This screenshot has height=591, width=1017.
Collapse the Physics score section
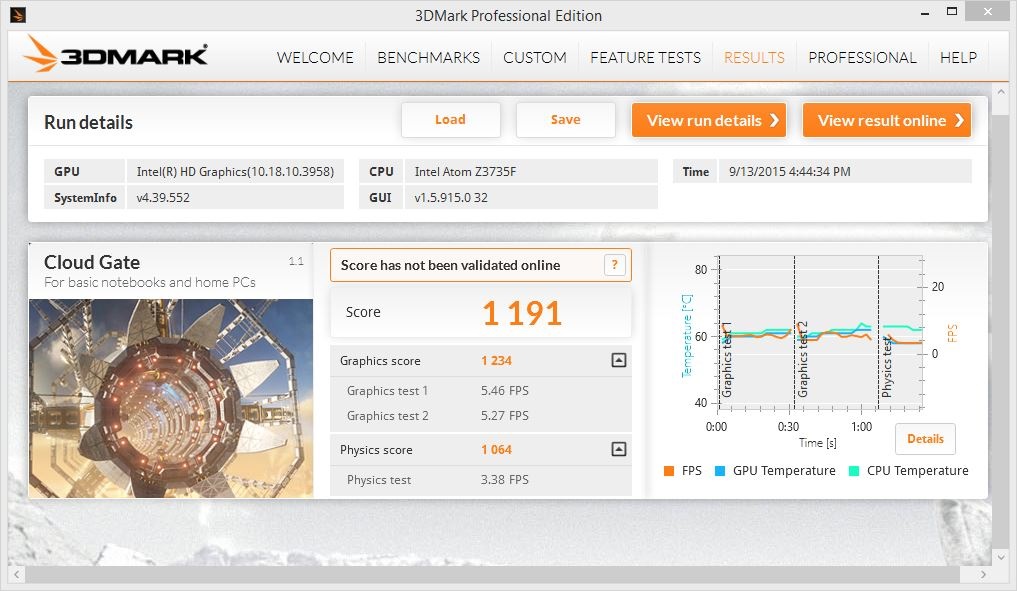(618, 450)
